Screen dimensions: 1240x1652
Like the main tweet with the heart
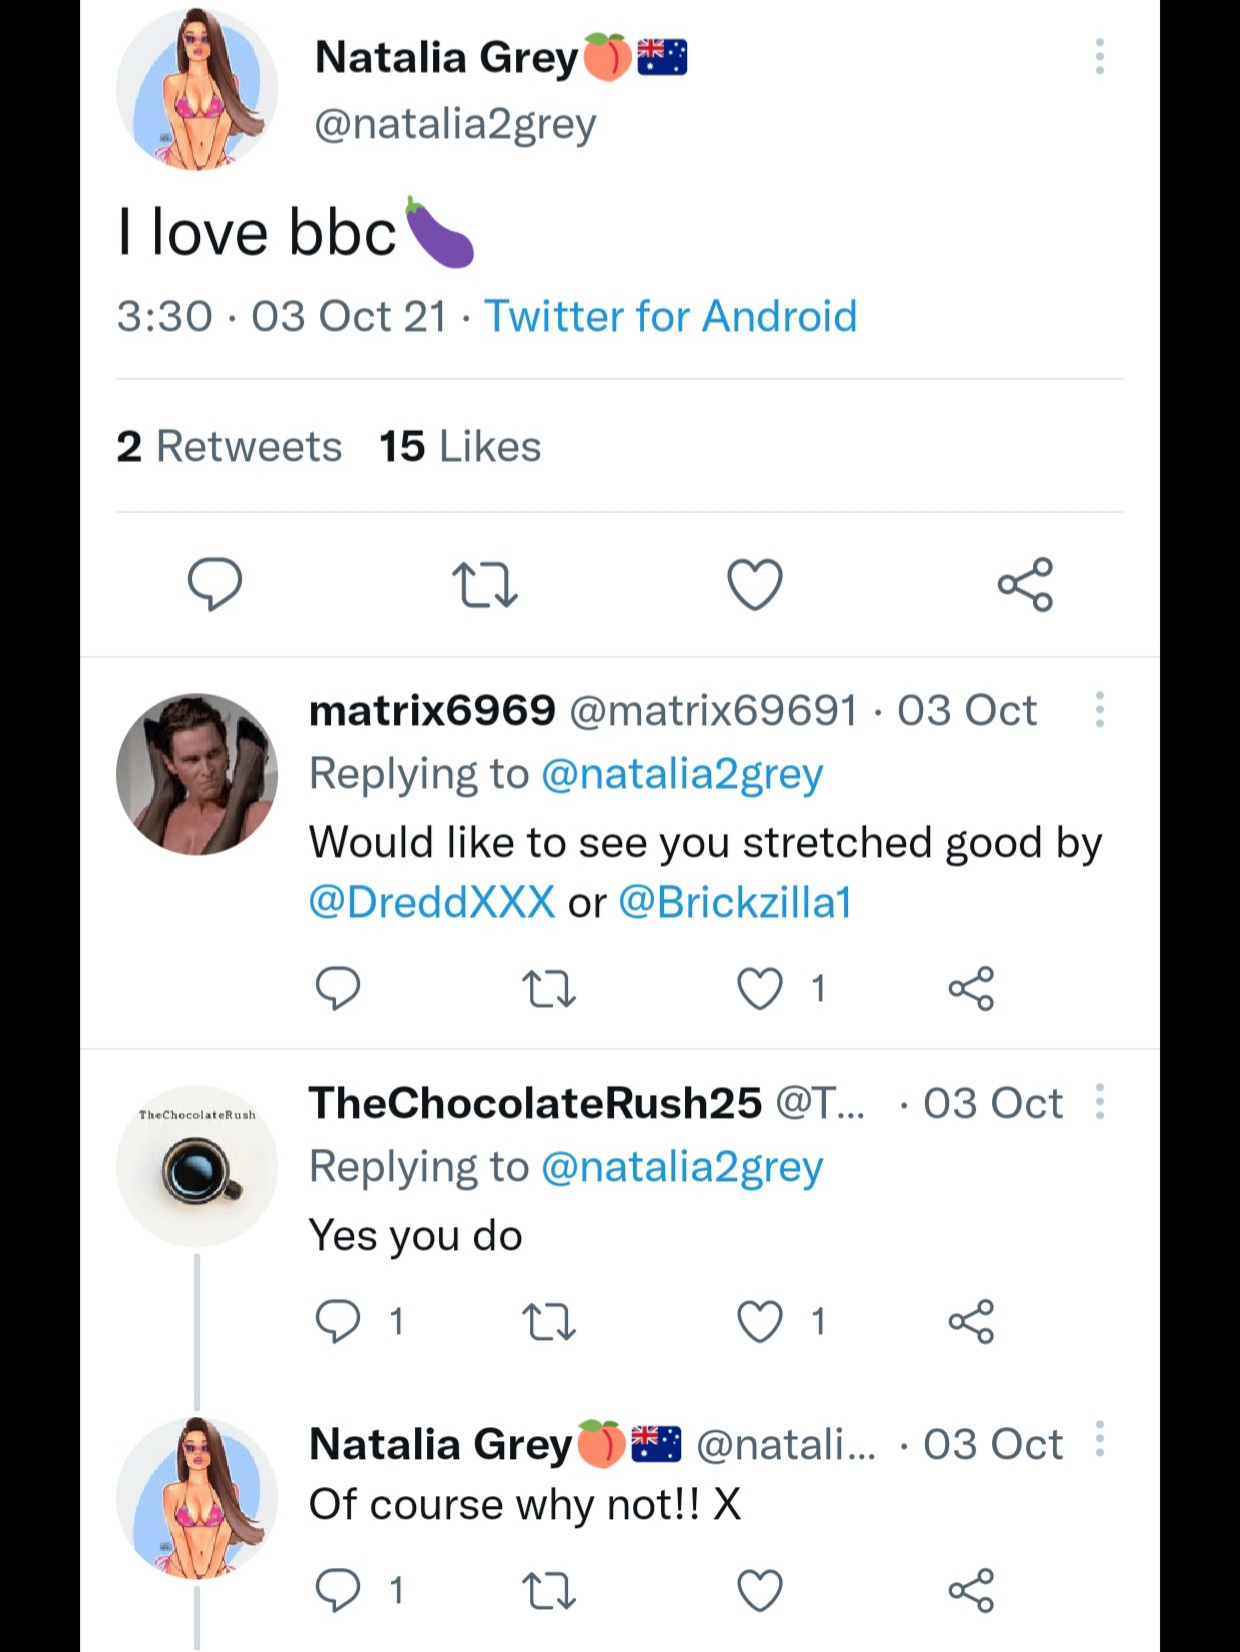click(755, 585)
